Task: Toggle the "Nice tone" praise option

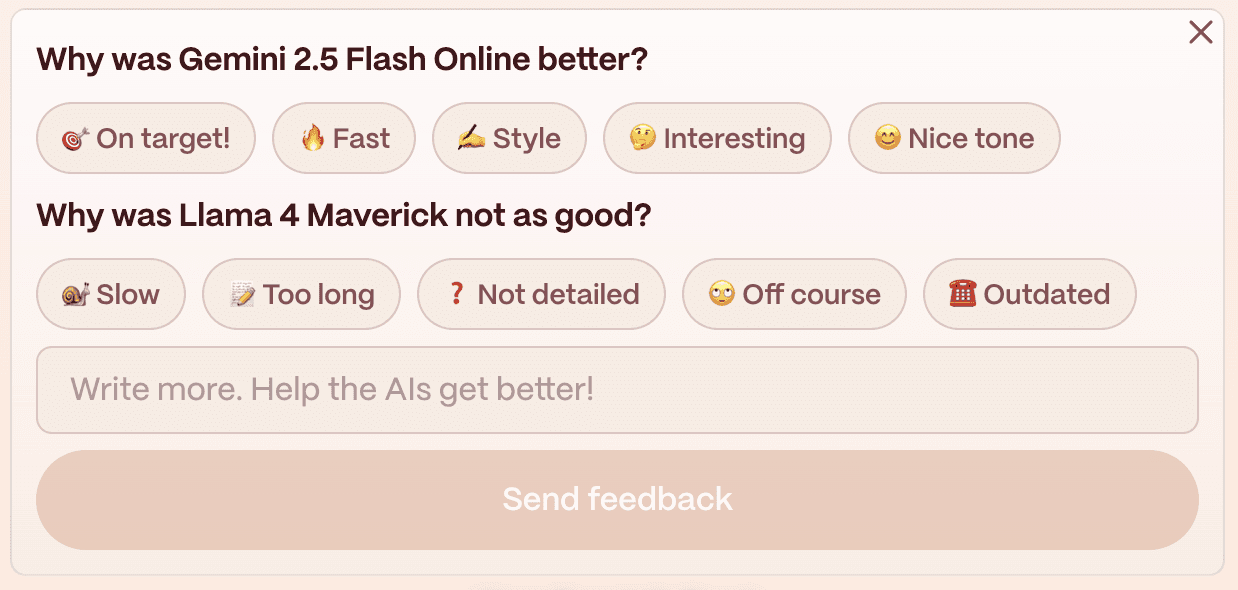Action: coord(953,138)
